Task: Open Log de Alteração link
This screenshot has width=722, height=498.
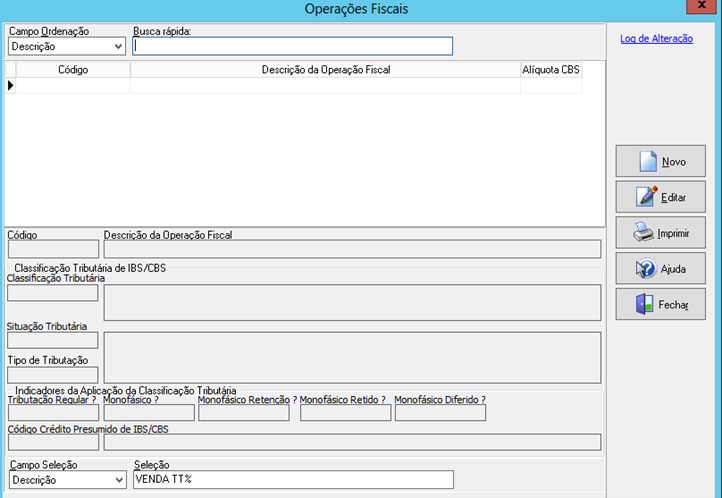Action: point(656,39)
